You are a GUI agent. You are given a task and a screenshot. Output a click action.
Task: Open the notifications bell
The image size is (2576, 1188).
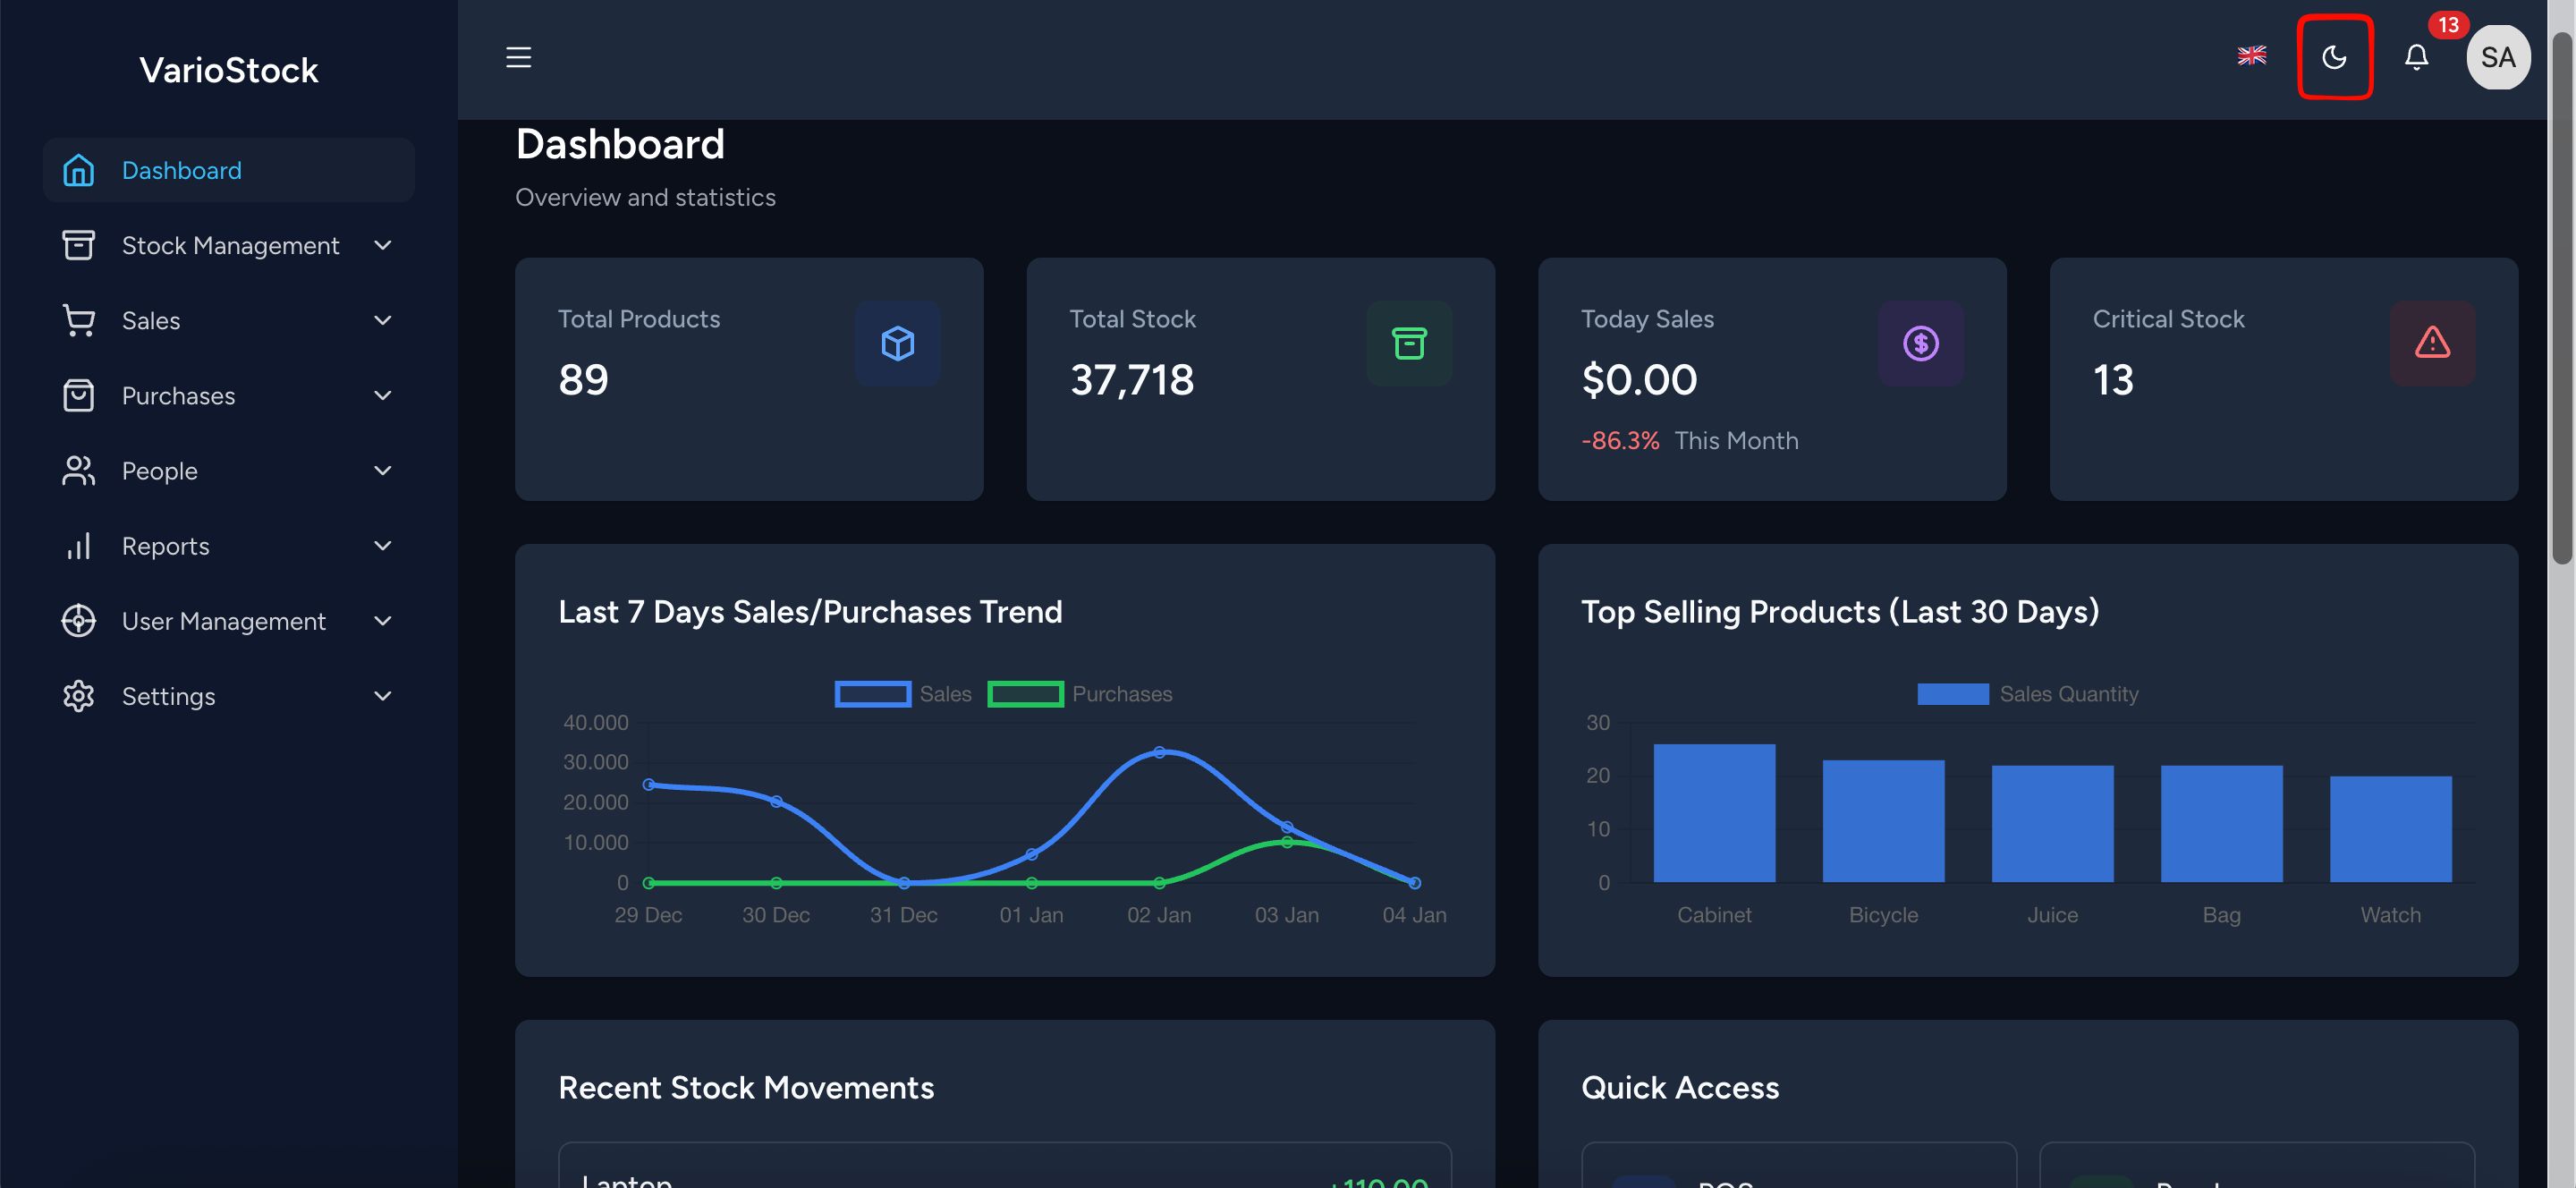(2415, 57)
